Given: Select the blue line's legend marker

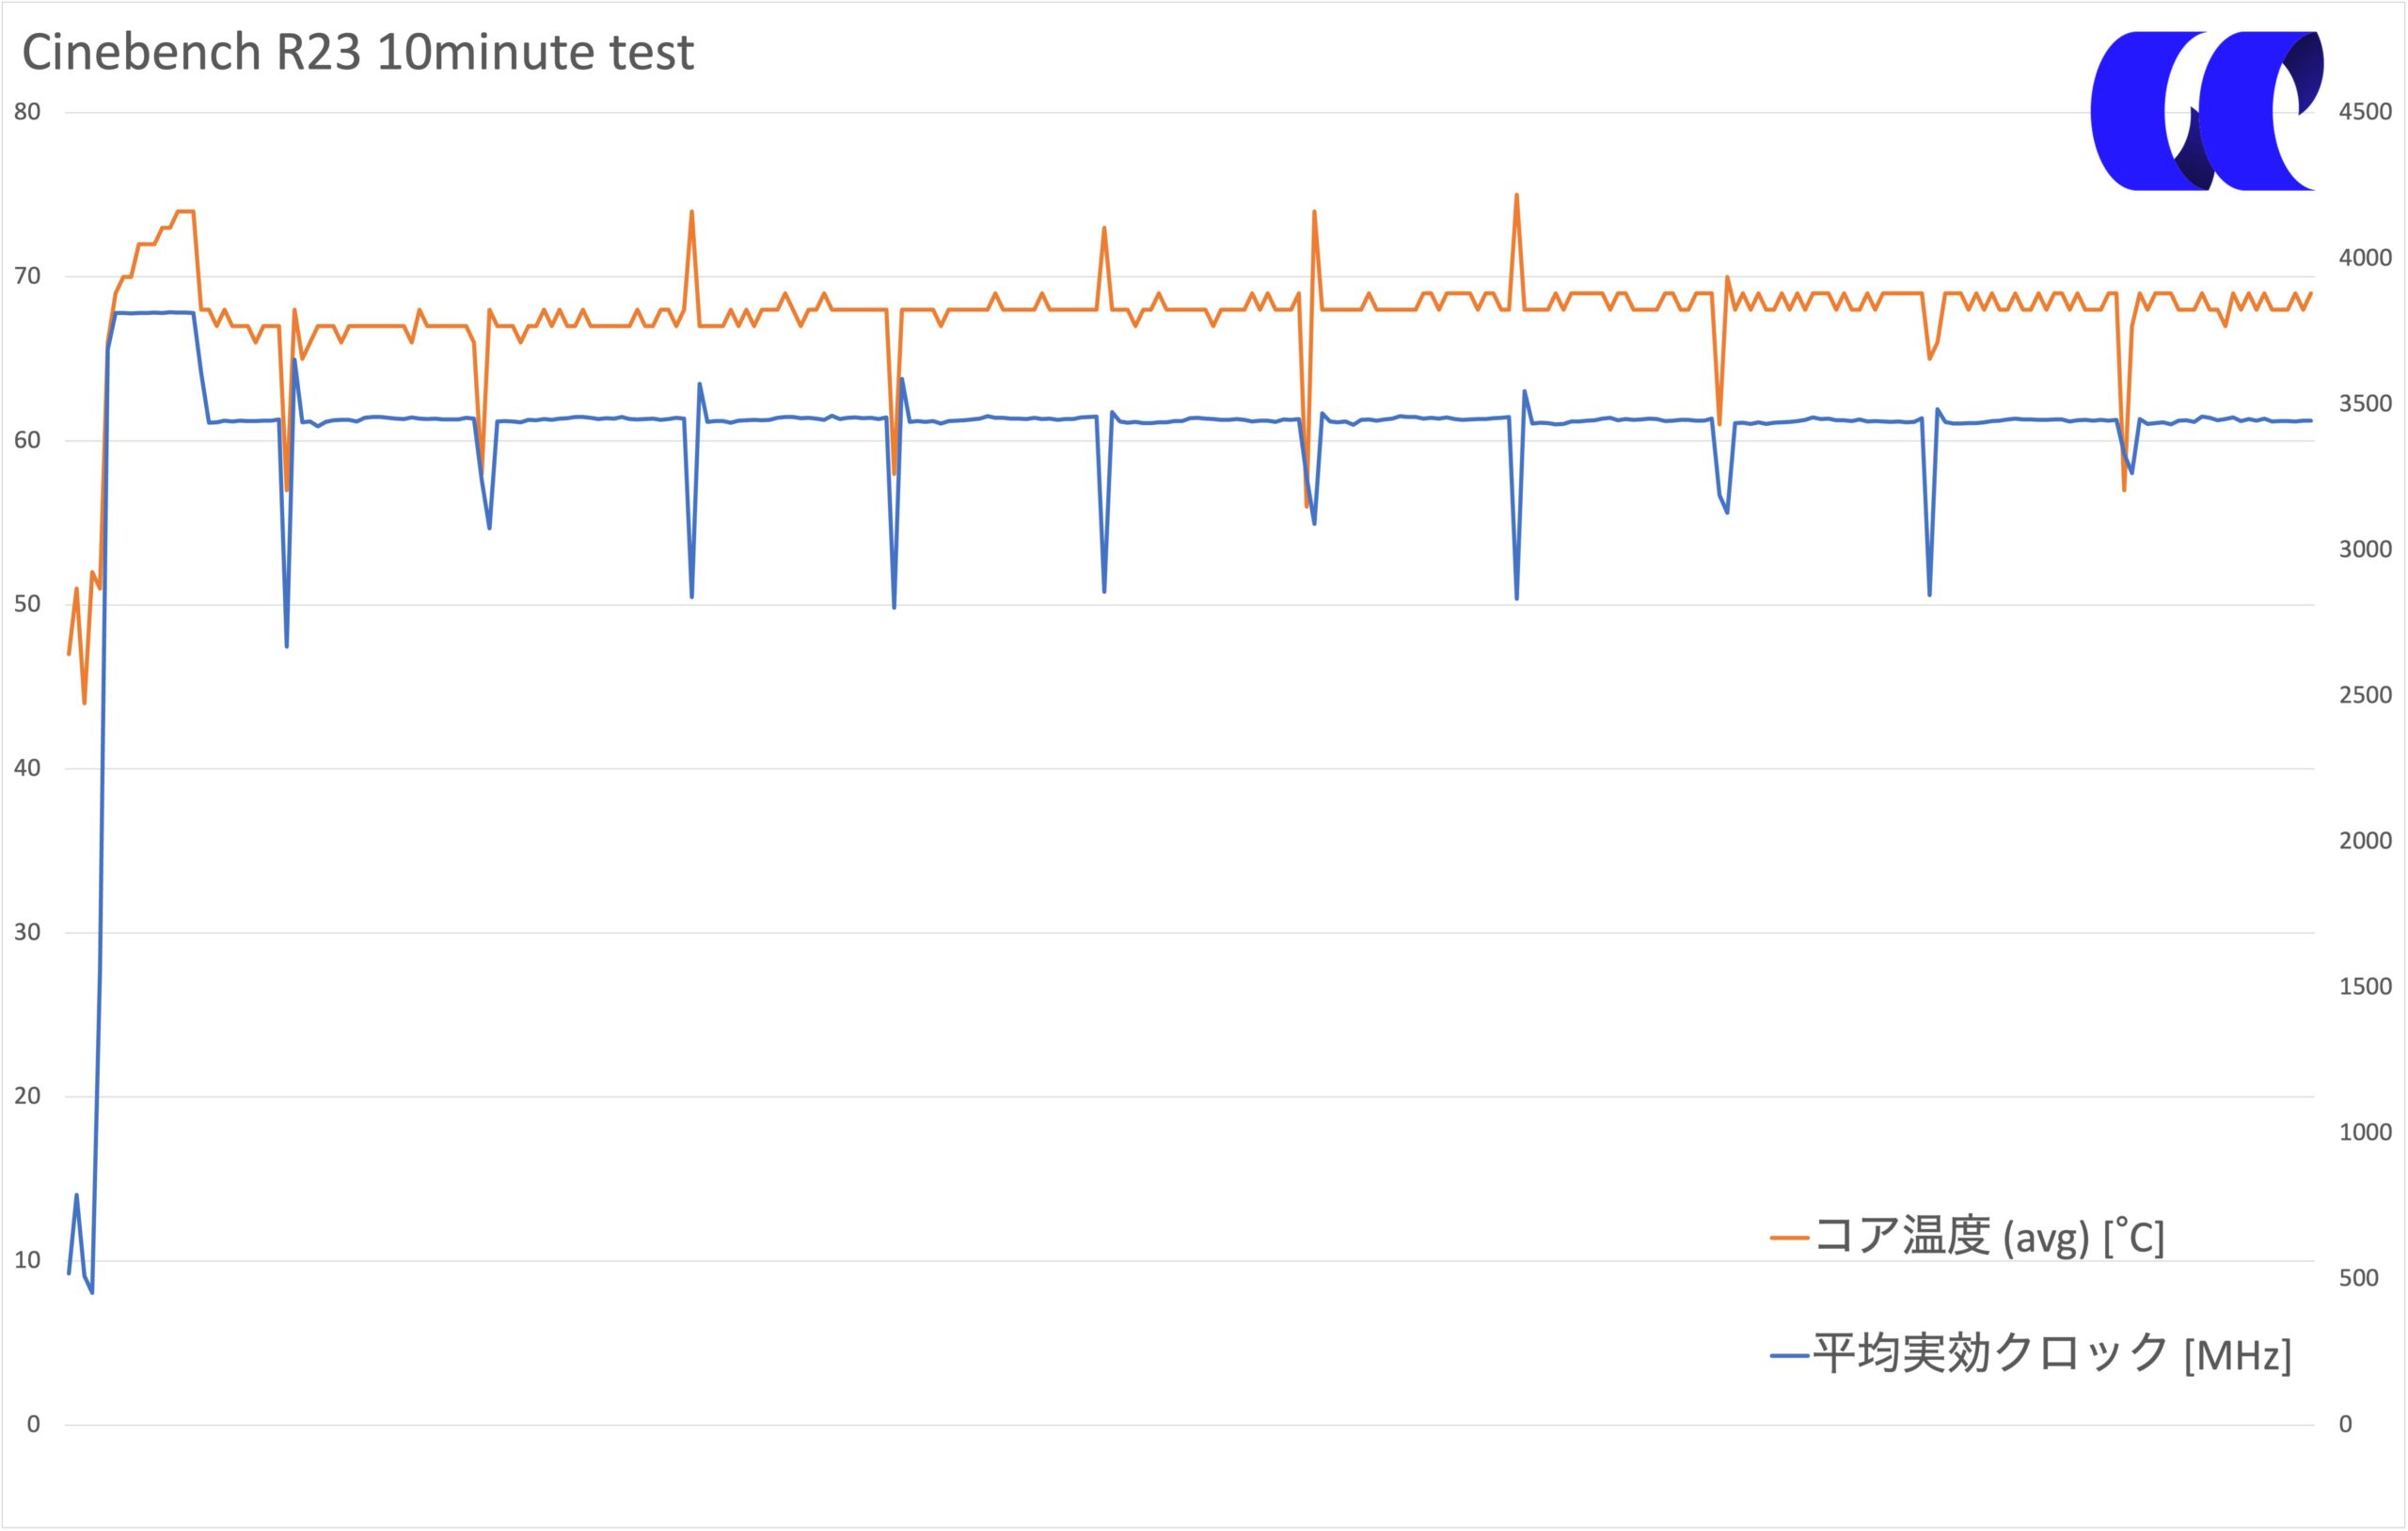Looking at the screenshot, I should point(1790,1356).
